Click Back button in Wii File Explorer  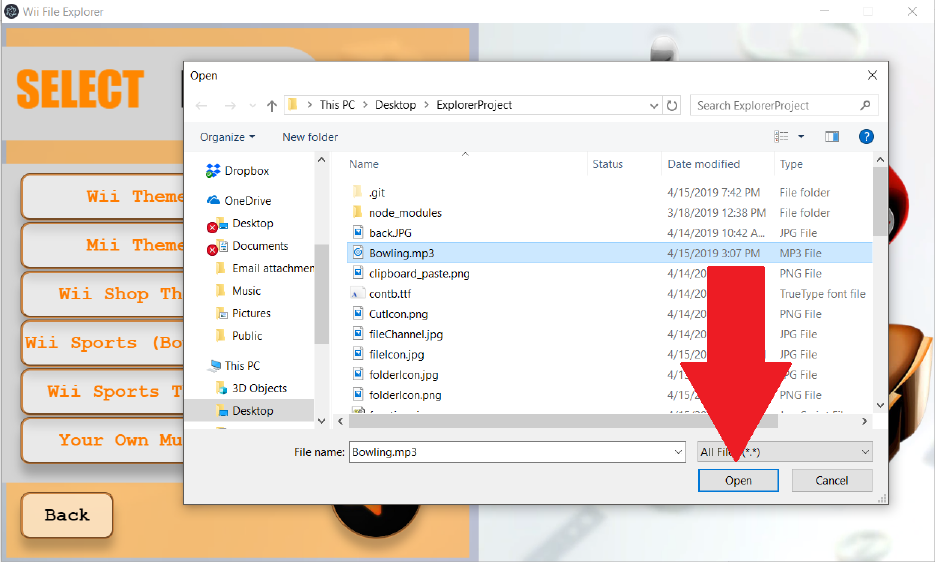pyautogui.click(x=67, y=515)
